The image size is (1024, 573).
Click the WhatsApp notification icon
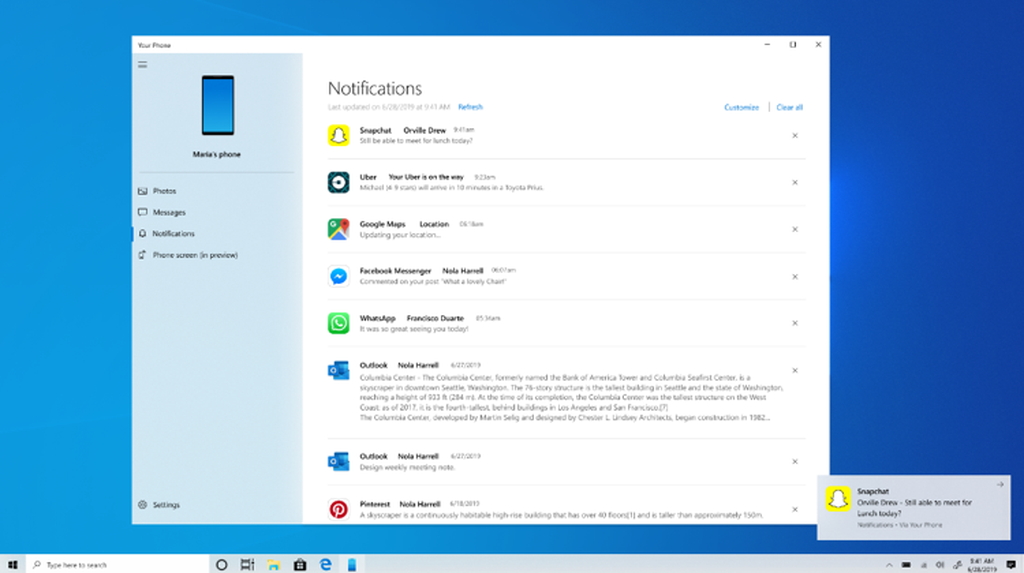[x=338, y=323]
